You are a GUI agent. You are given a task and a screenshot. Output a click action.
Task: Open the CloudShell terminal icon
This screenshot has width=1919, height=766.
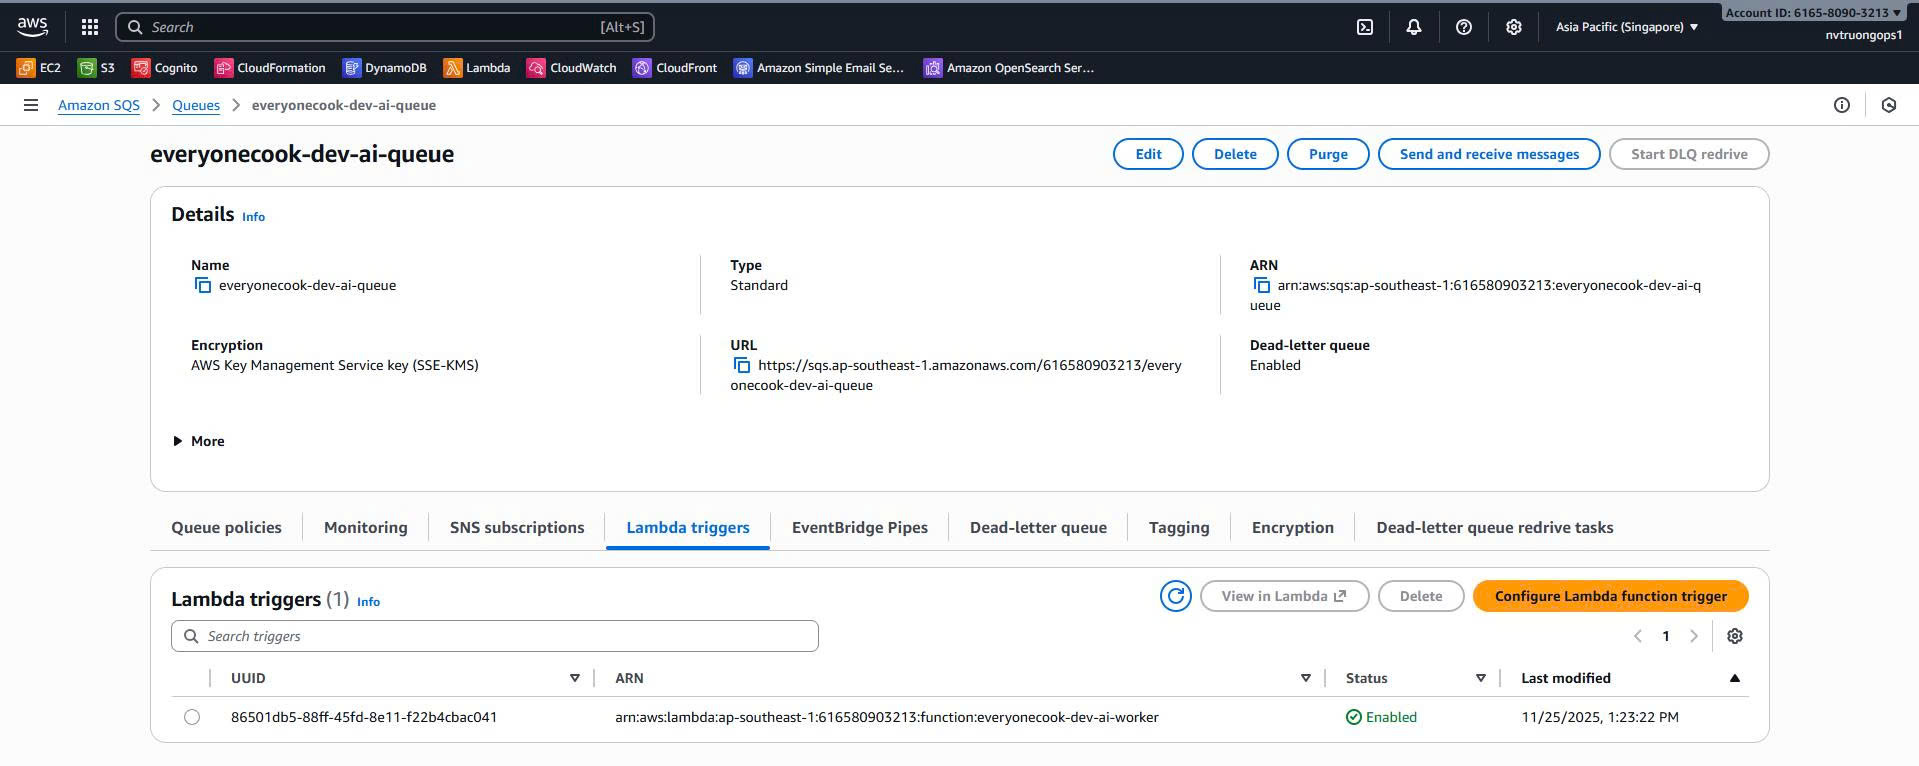point(1365,27)
